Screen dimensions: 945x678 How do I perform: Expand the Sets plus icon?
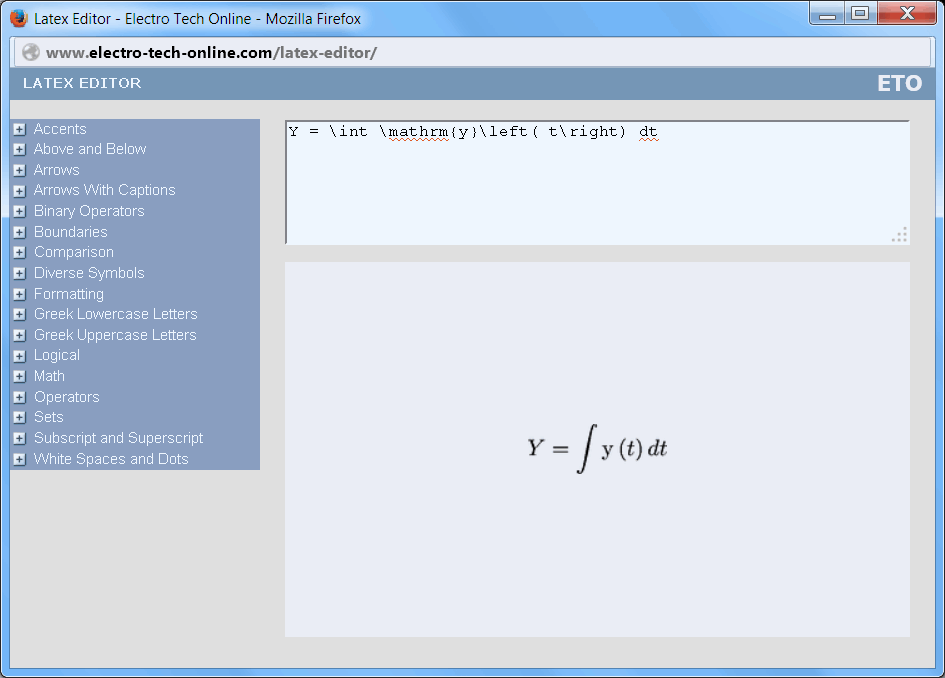20,418
